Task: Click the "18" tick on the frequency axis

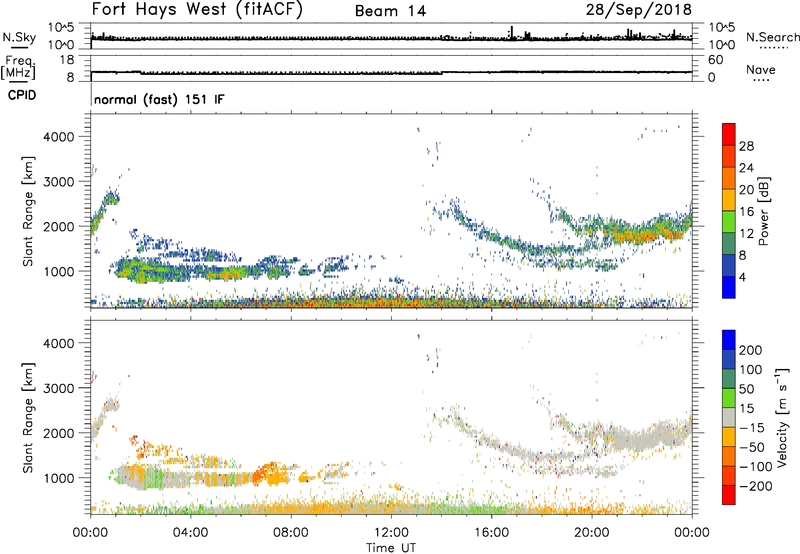Action: pos(67,60)
